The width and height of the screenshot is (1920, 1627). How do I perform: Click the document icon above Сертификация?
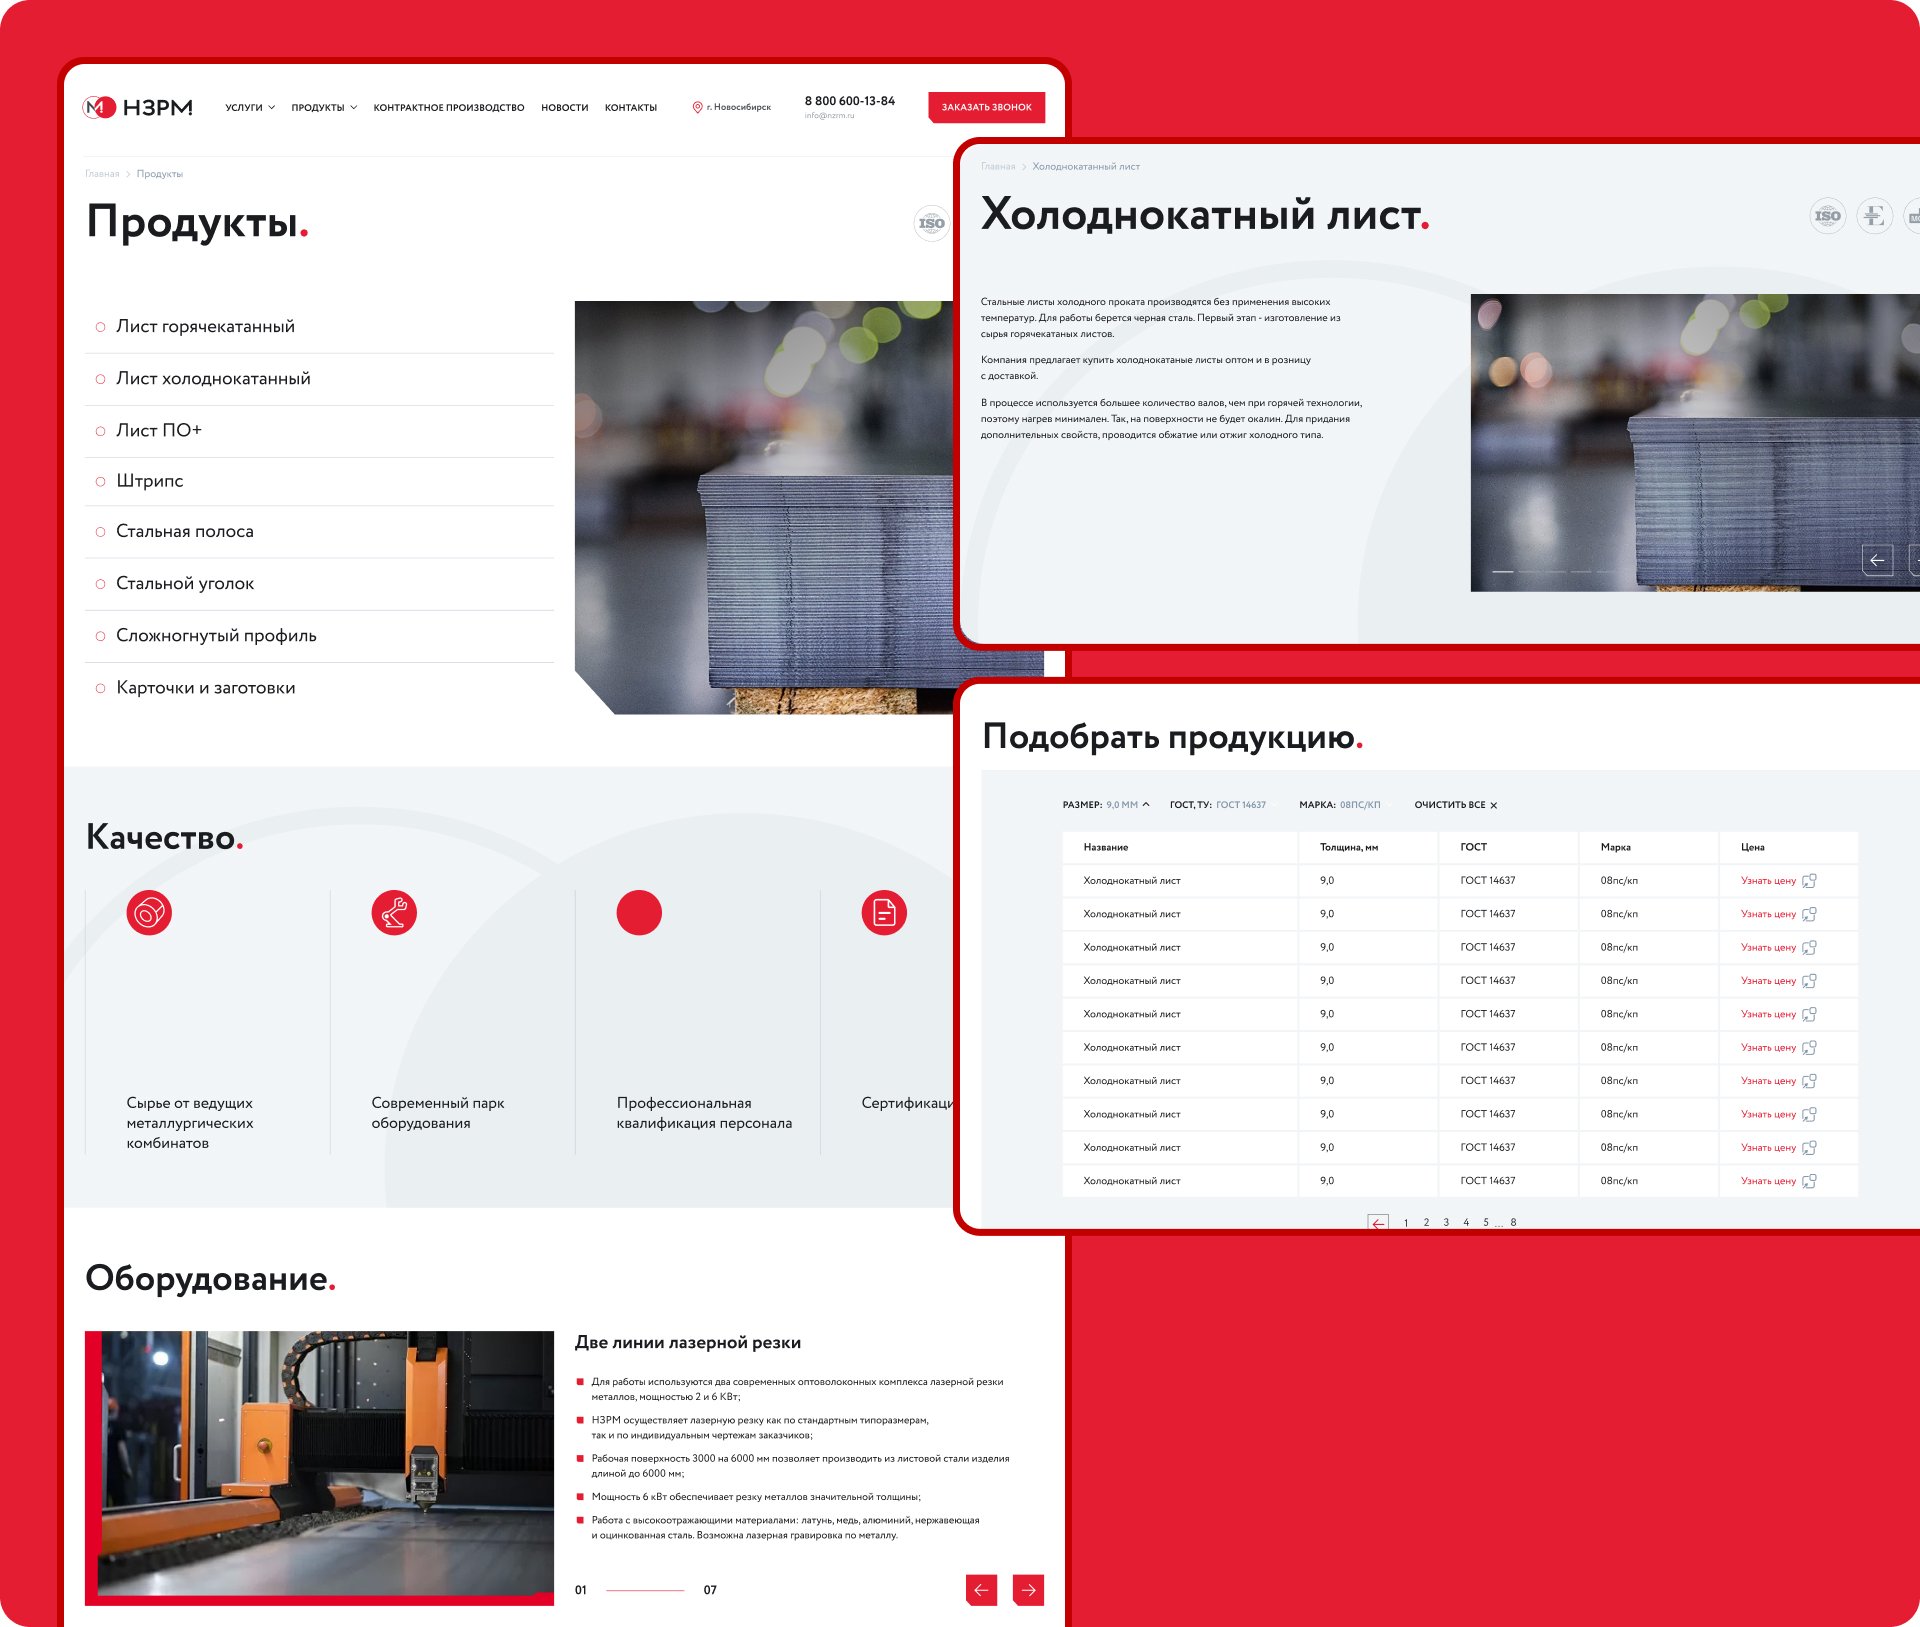(x=884, y=912)
